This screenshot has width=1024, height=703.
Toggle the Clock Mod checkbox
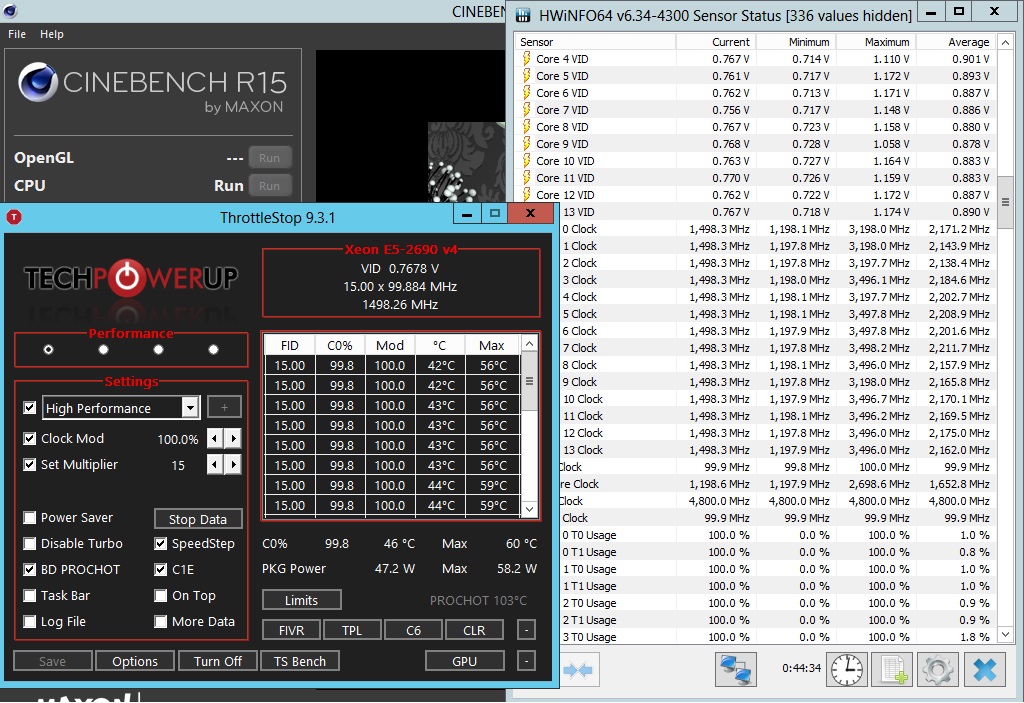(x=29, y=438)
